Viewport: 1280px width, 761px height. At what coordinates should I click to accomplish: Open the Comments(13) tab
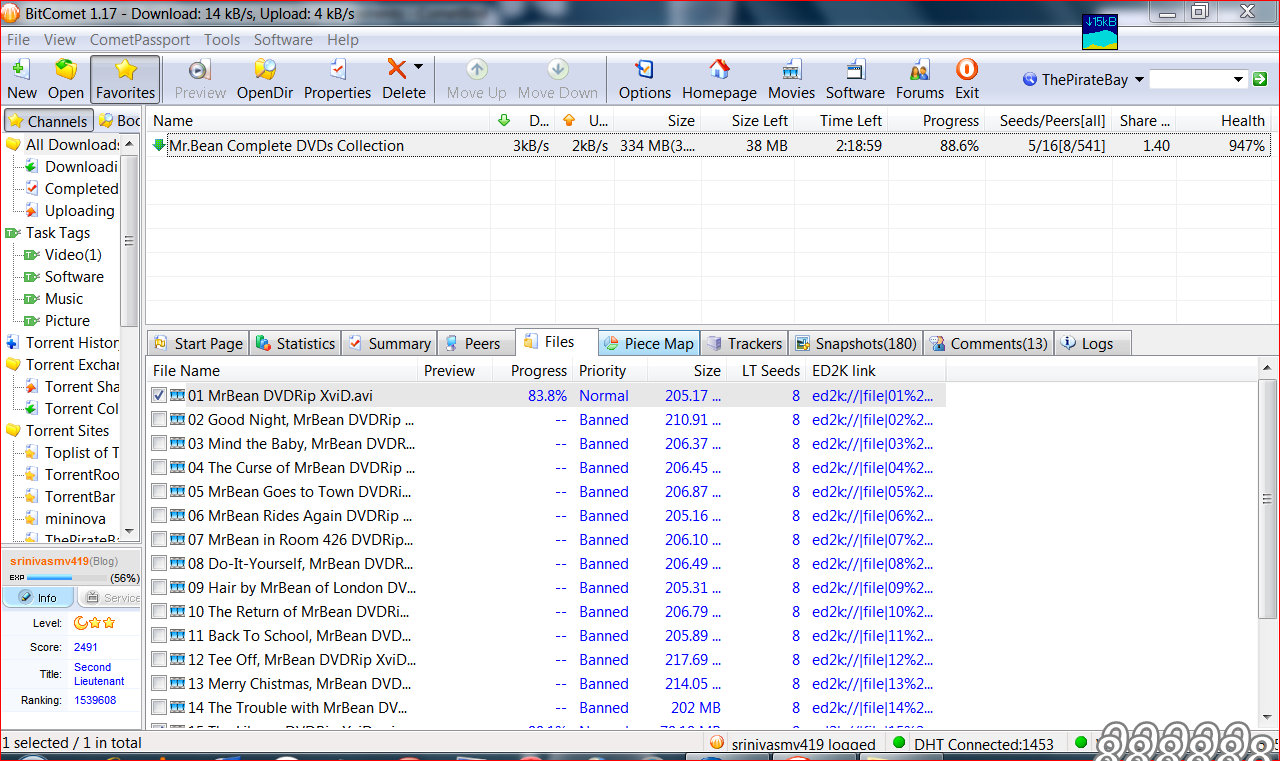point(988,343)
